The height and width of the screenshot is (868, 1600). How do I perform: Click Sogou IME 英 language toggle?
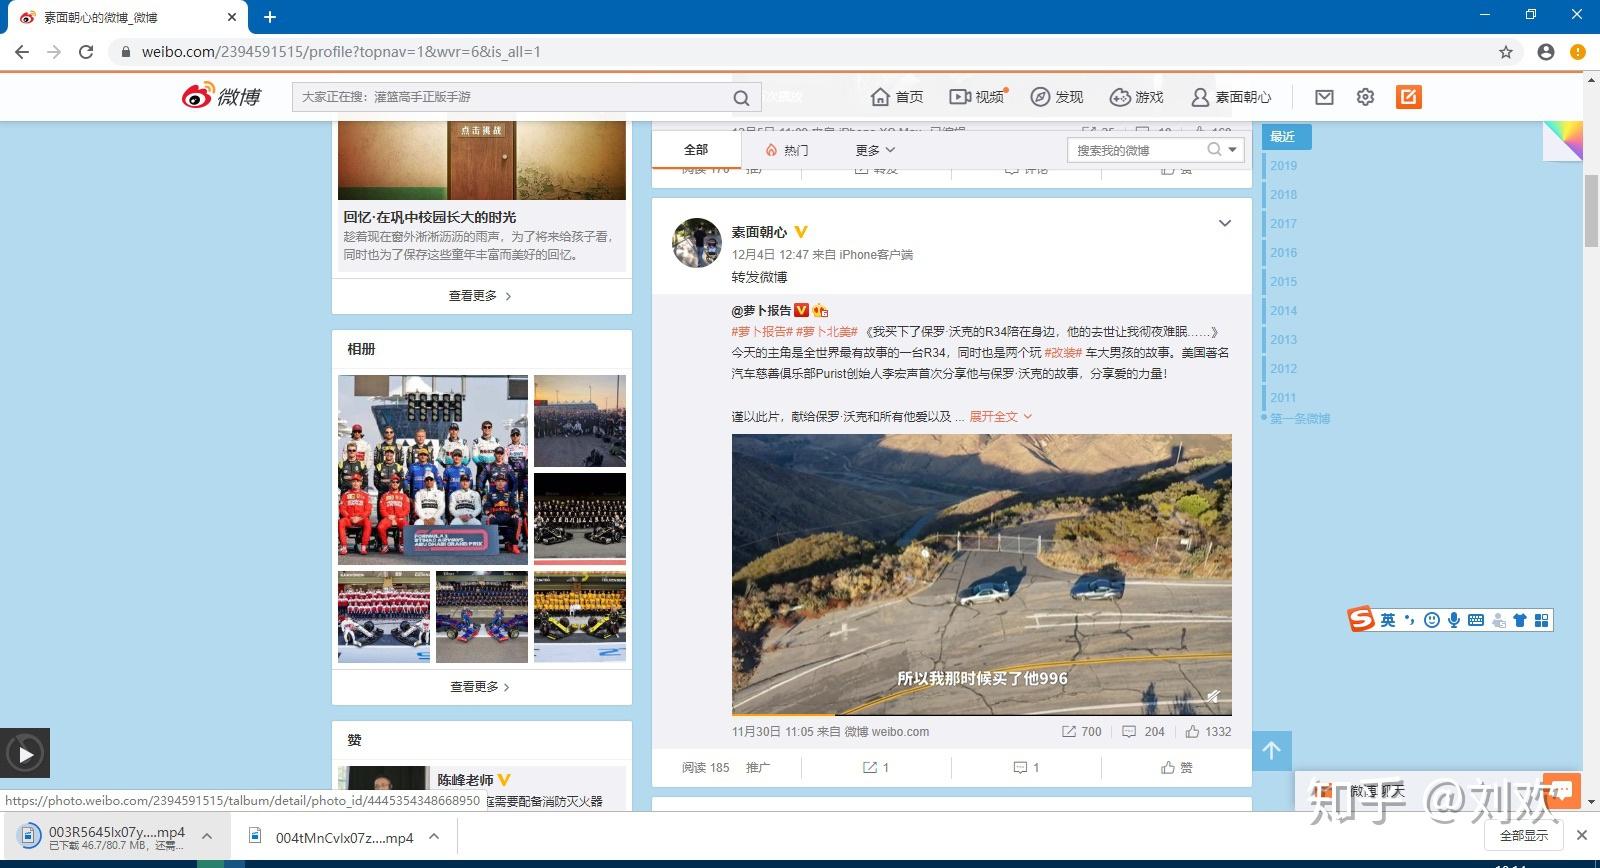click(x=1388, y=620)
